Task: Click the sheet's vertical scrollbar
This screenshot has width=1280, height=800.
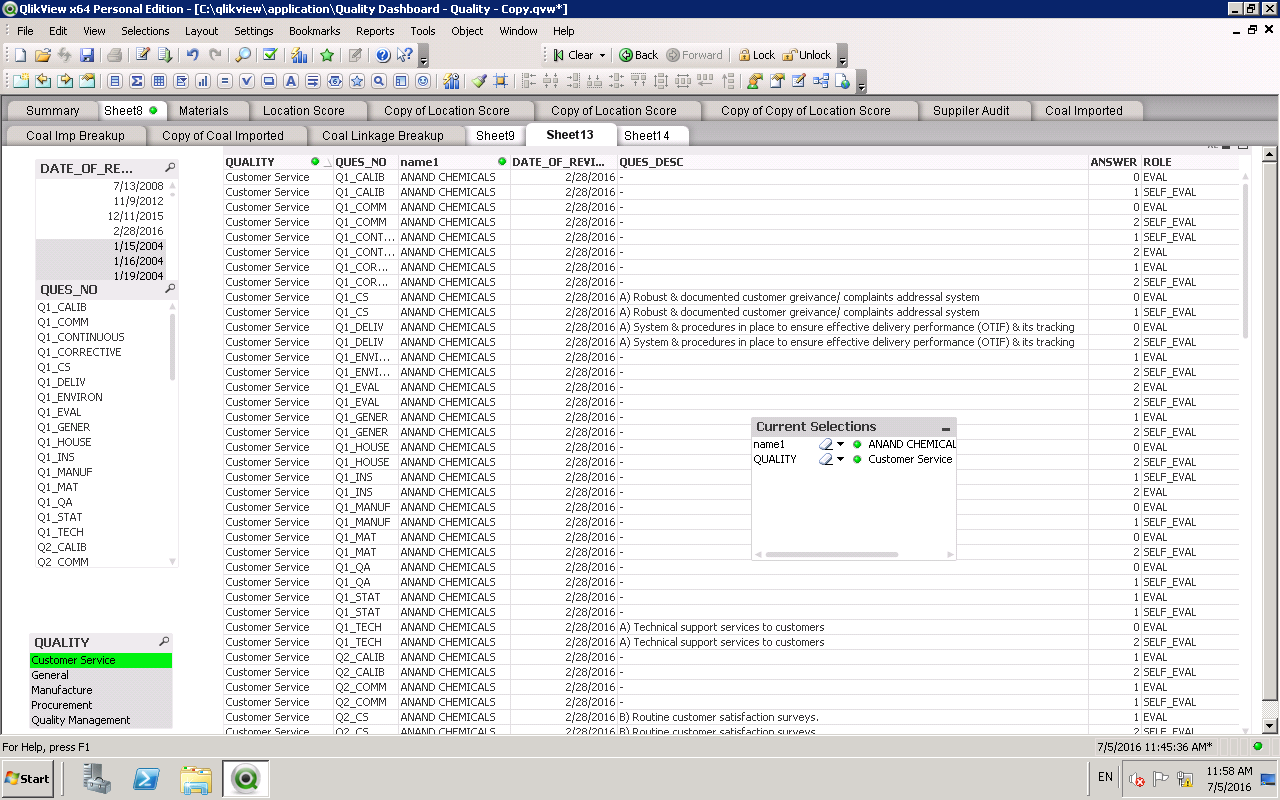Action: pos(1270,440)
